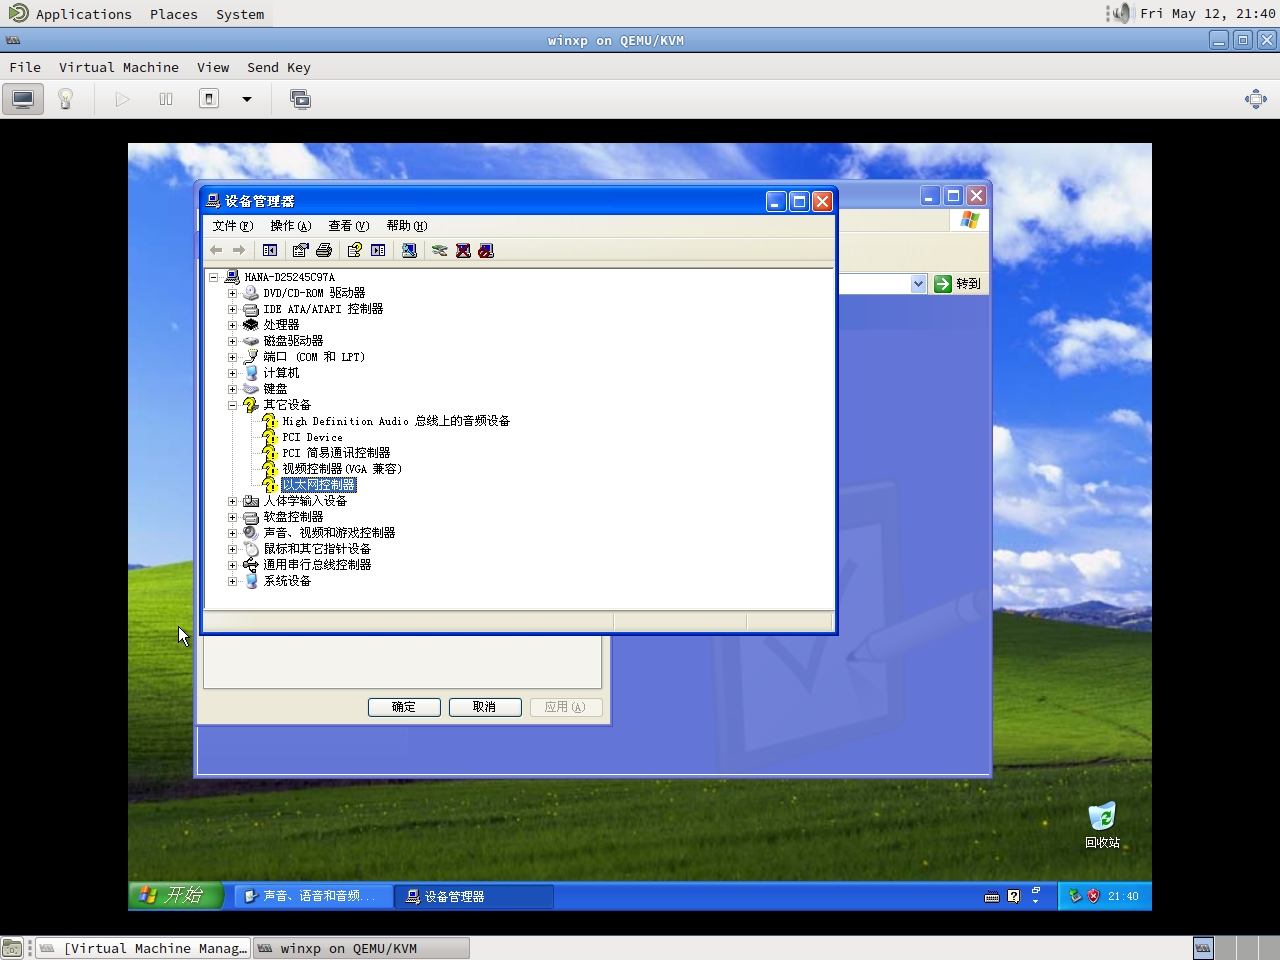Click the keyboard tray icon in XP taskbar

pyautogui.click(x=992, y=897)
